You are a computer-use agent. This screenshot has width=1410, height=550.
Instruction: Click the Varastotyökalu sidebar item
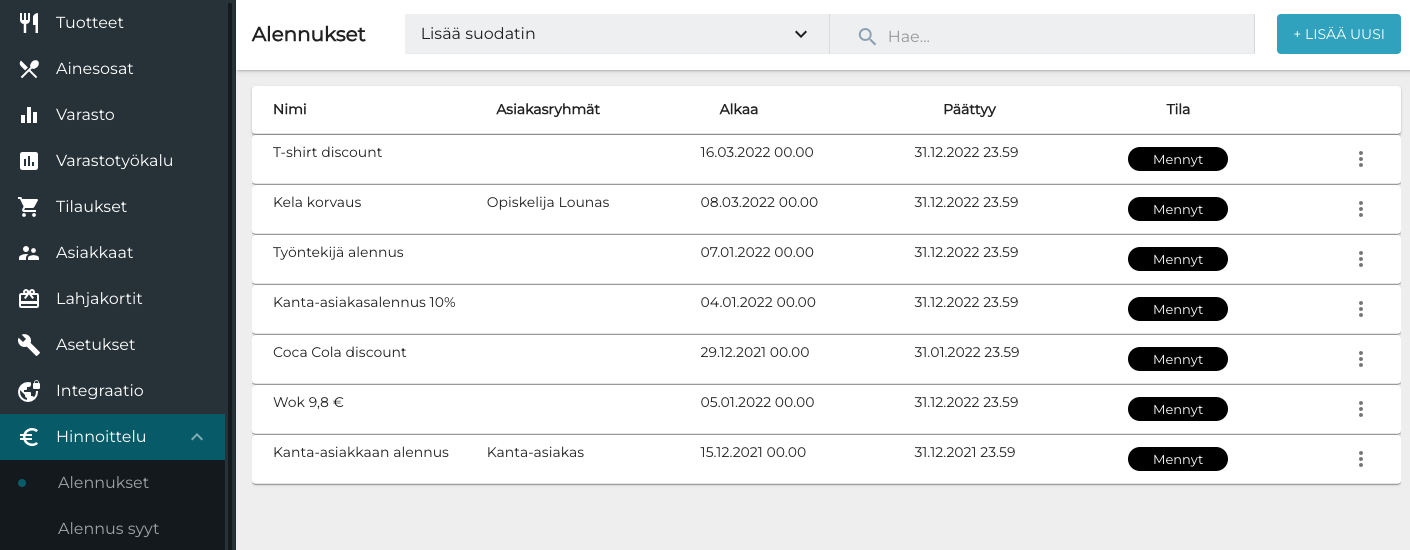pos(114,161)
